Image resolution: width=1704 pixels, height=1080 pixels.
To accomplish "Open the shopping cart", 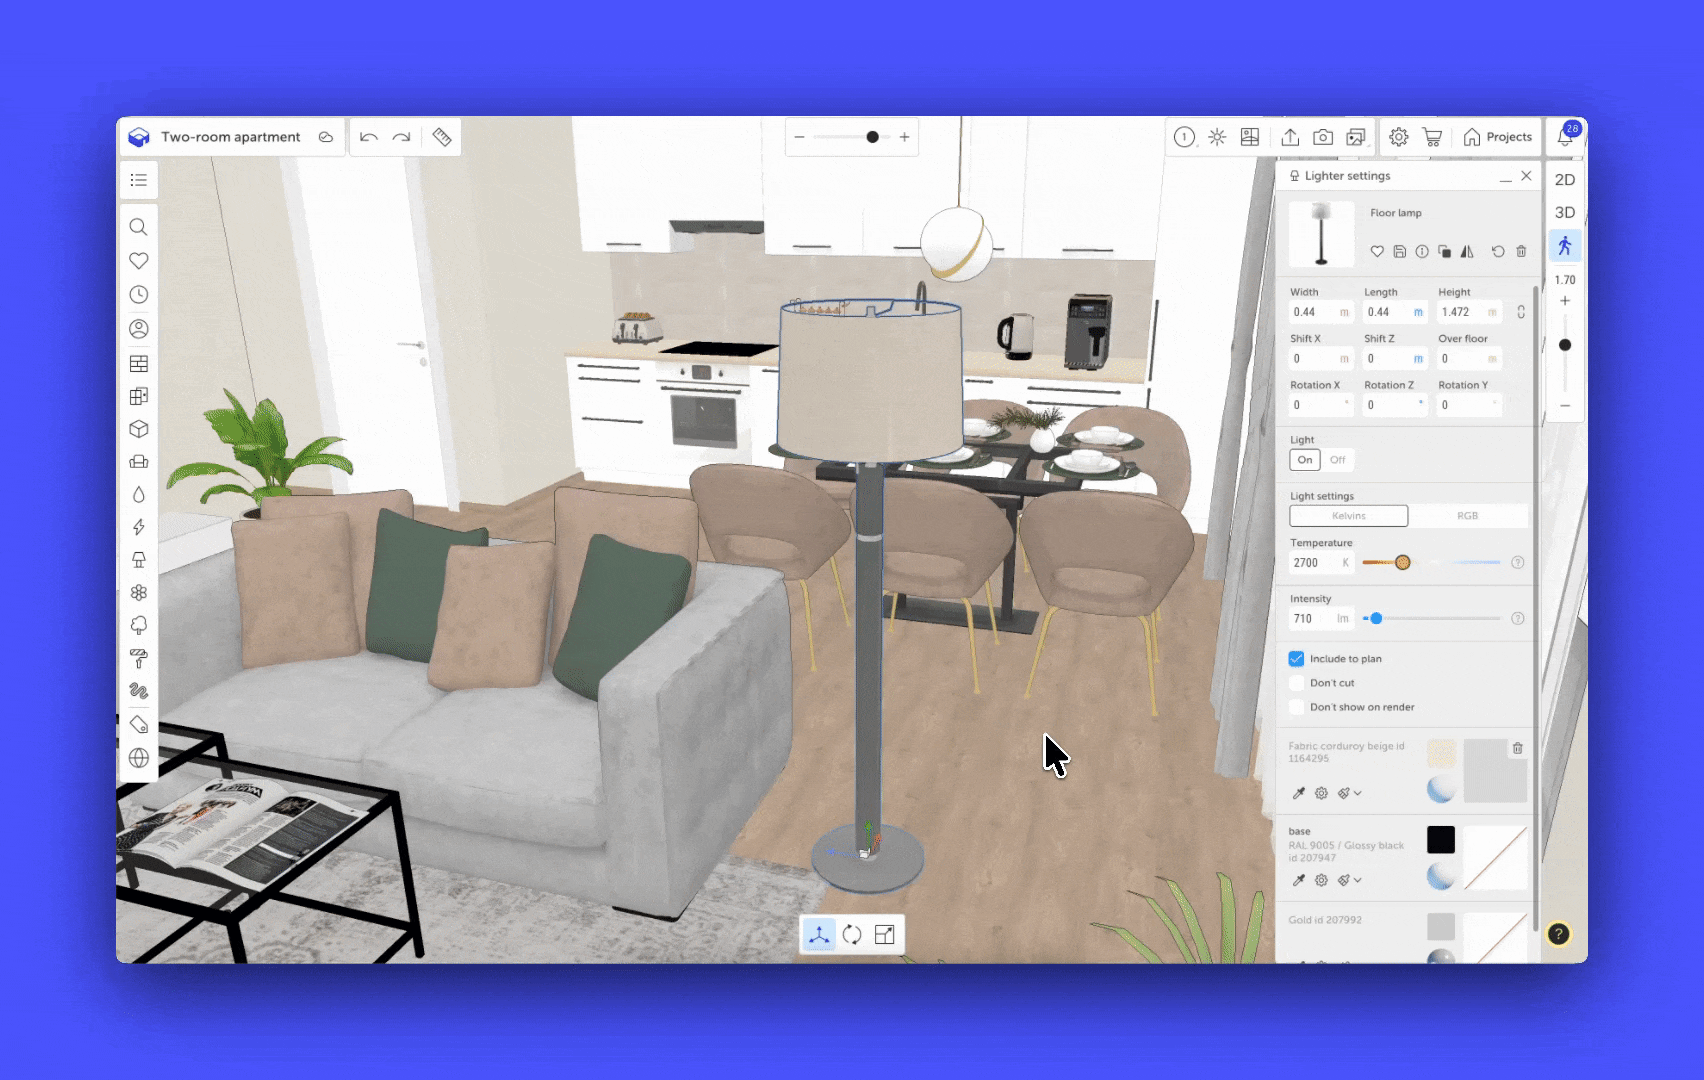I will 1432,137.
